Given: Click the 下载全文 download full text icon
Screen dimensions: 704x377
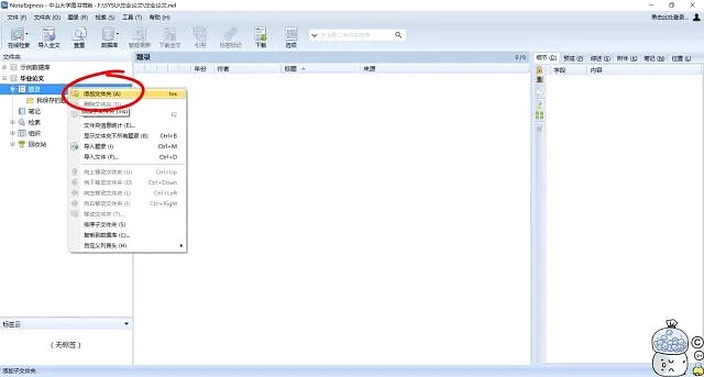Looking at the screenshot, I should pyautogui.click(x=170, y=38).
